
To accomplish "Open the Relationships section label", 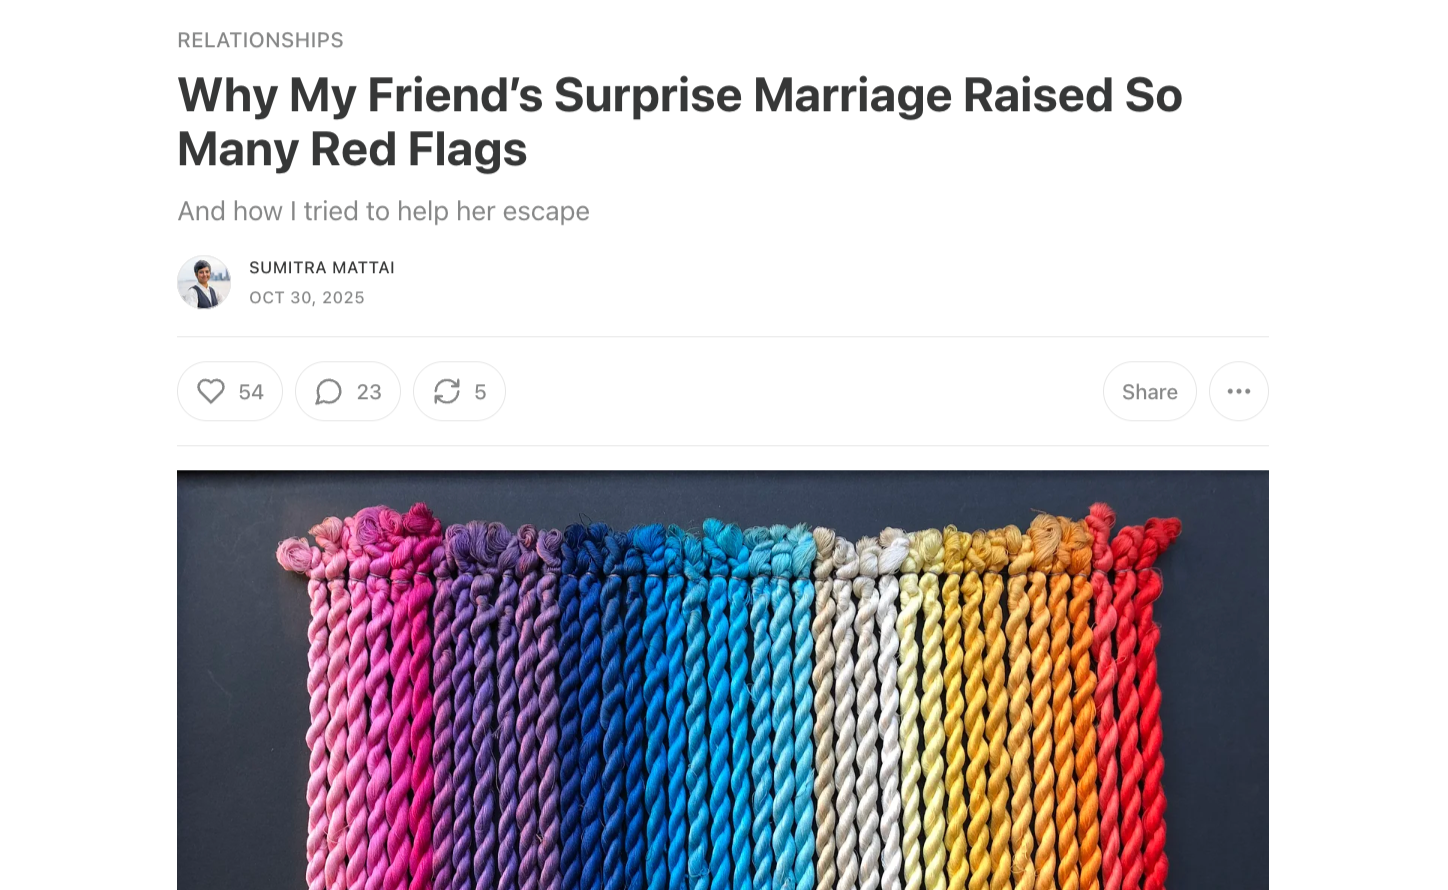I will pos(260,40).
